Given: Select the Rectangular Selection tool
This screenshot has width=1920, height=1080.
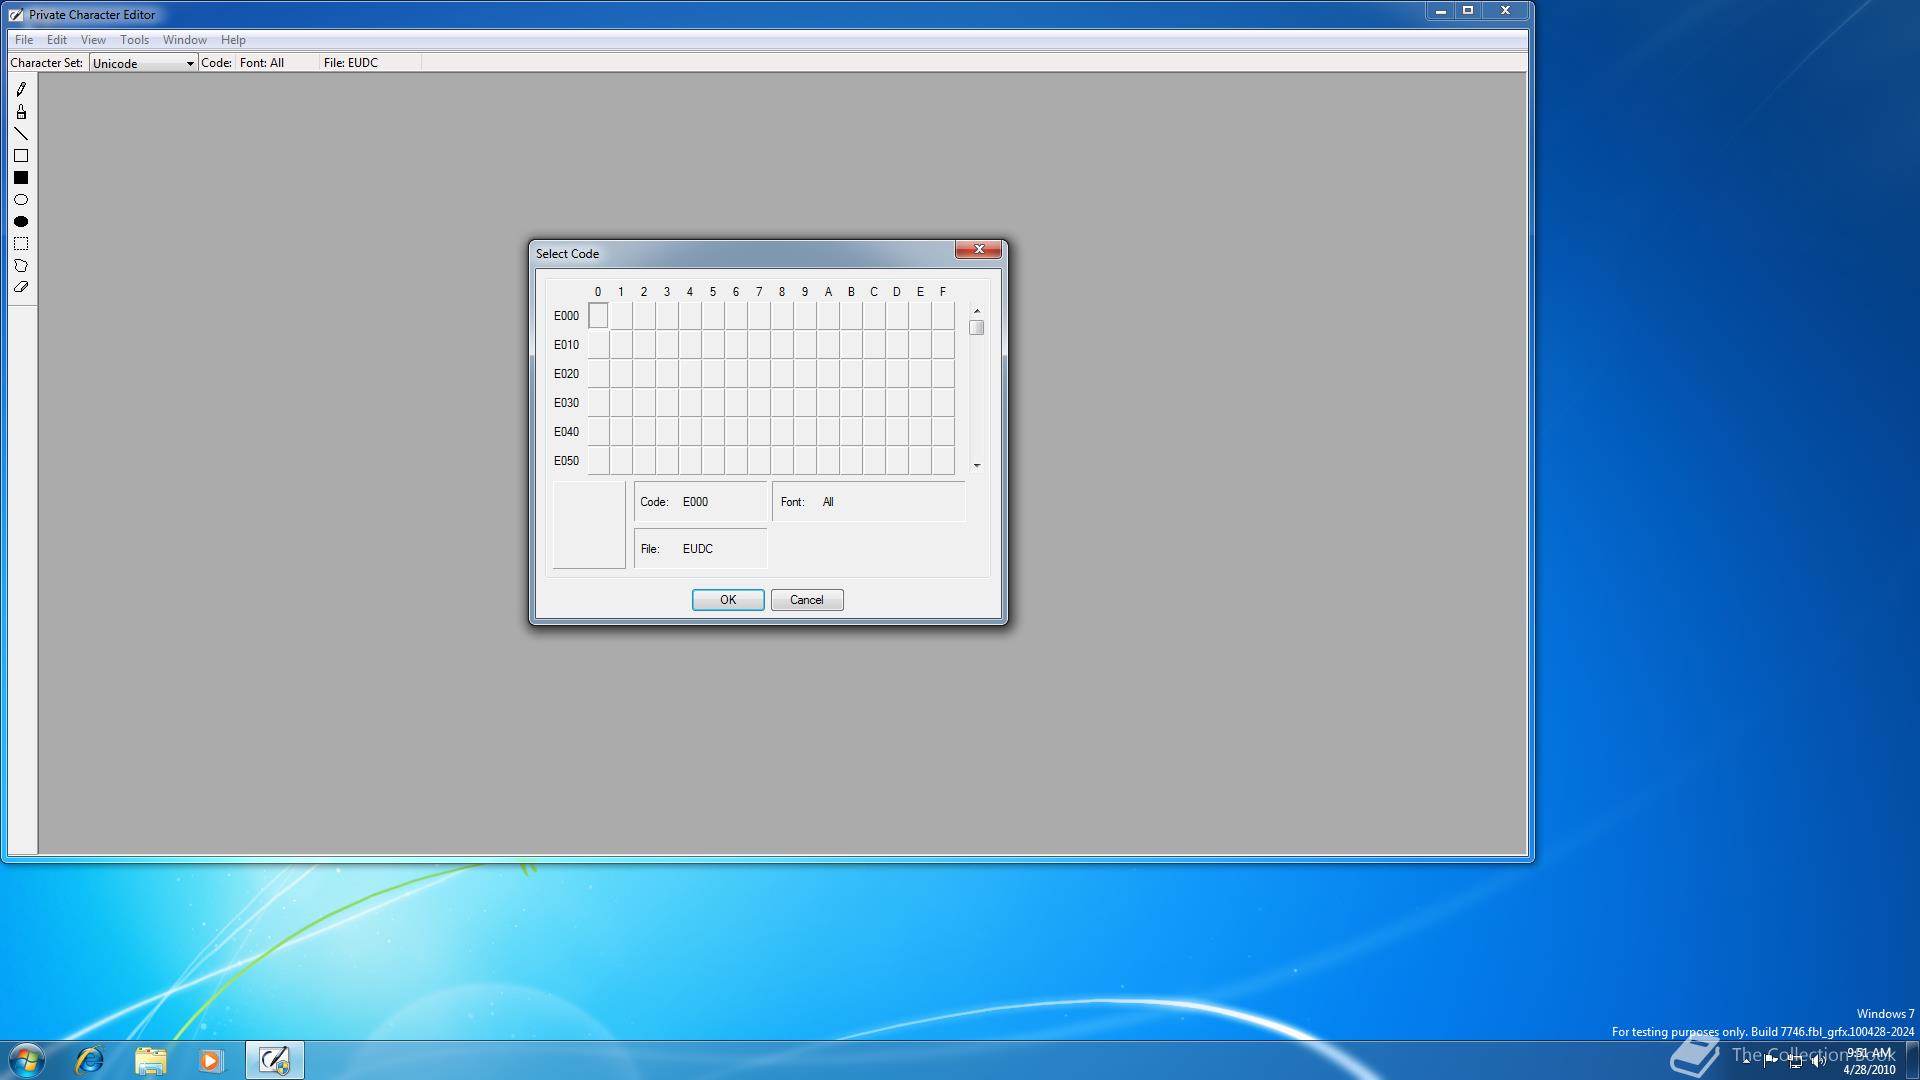Looking at the screenshot, I should click(21, 244).
